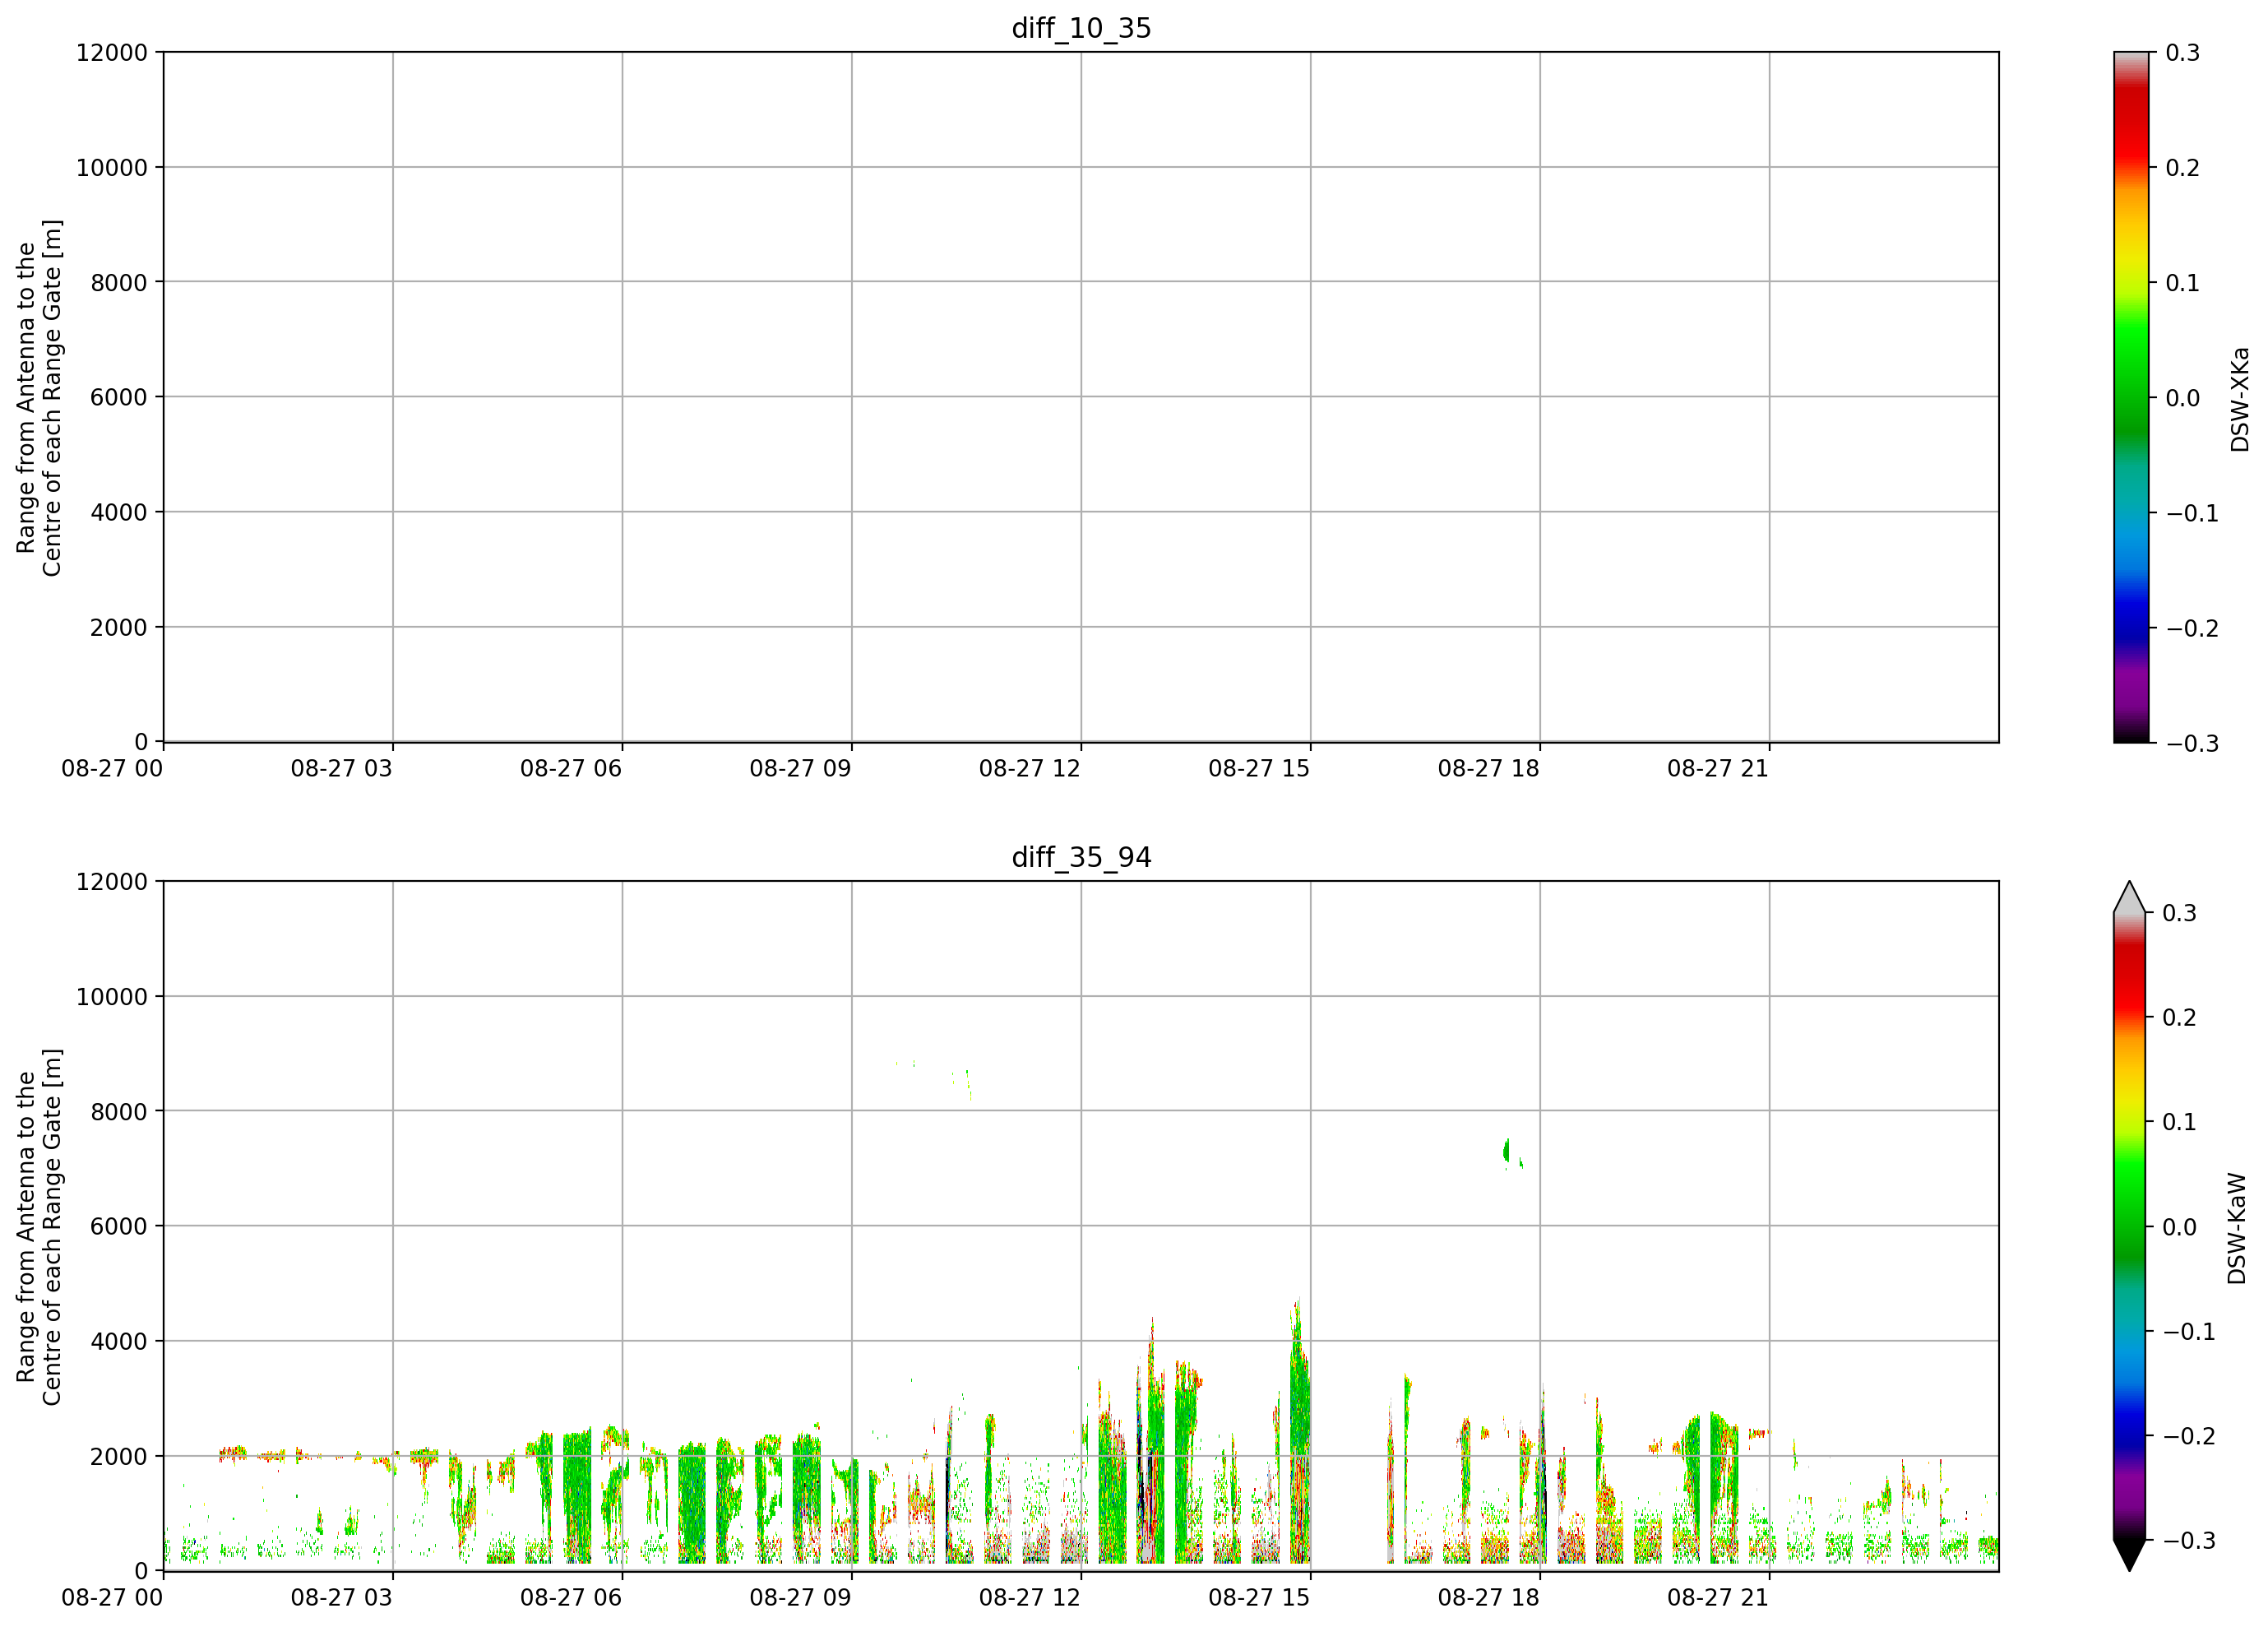Screen dimensions: 2268x1627
Task: Select the DSW-KaW colorbar label
Action: [2236, 1228]
